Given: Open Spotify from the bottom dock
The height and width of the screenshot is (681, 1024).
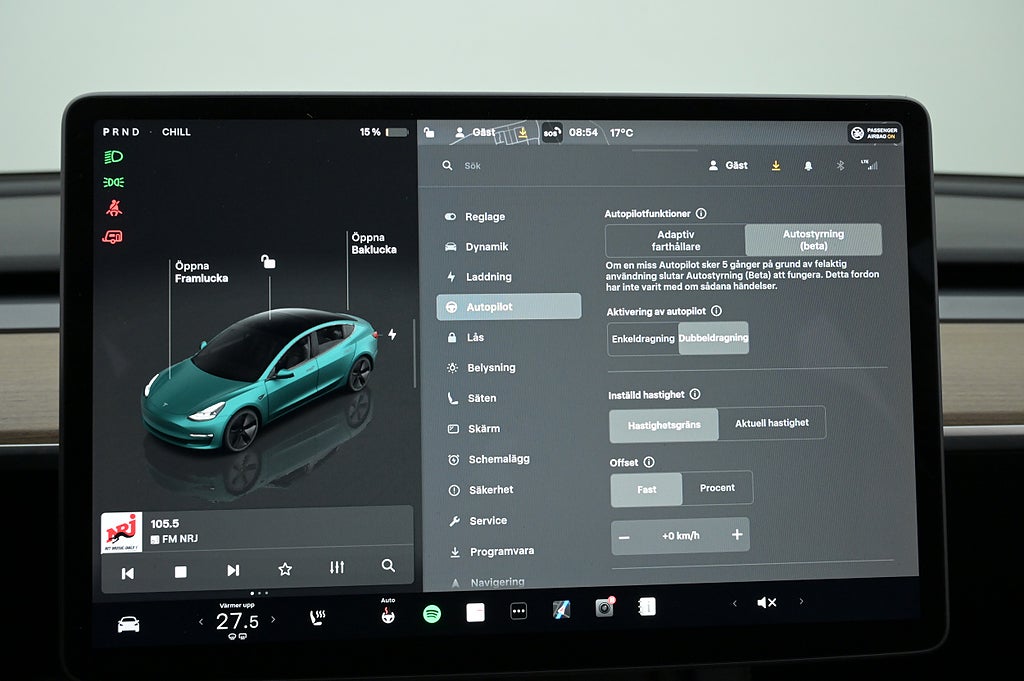Looking at the screenshot, I should (432, 614).
